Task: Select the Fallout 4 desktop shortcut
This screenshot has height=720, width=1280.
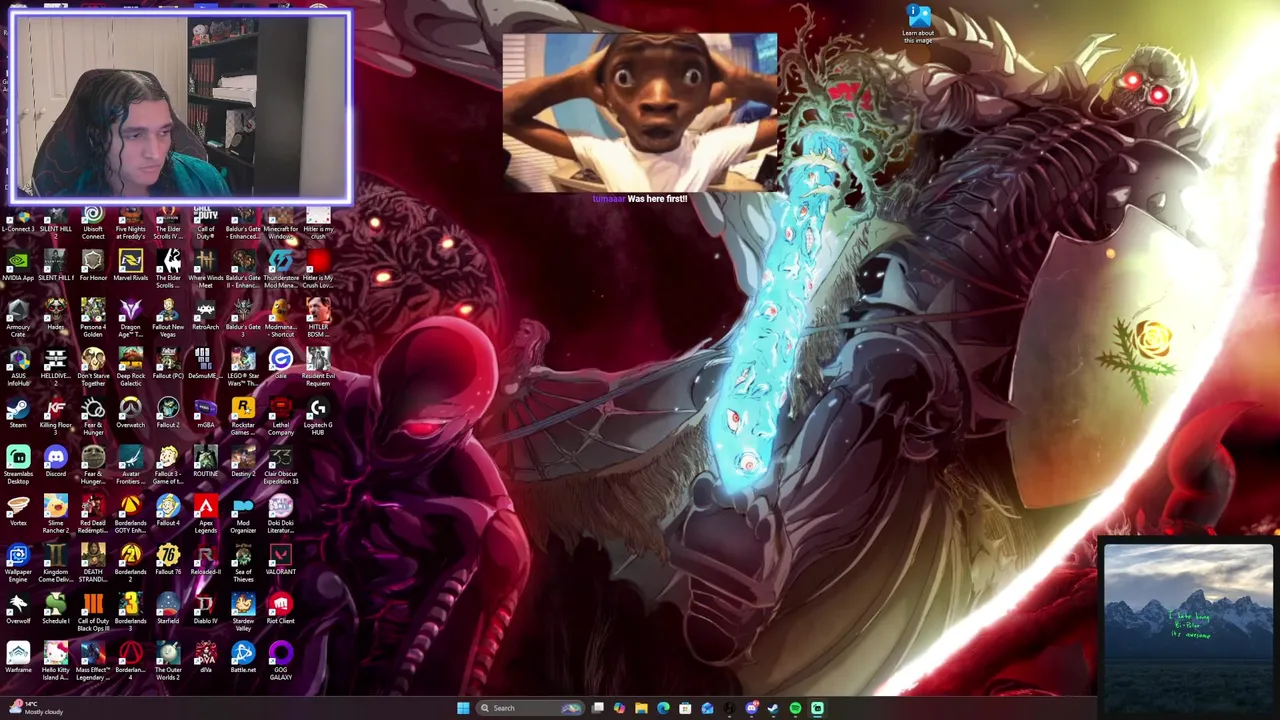Action: 168,512
